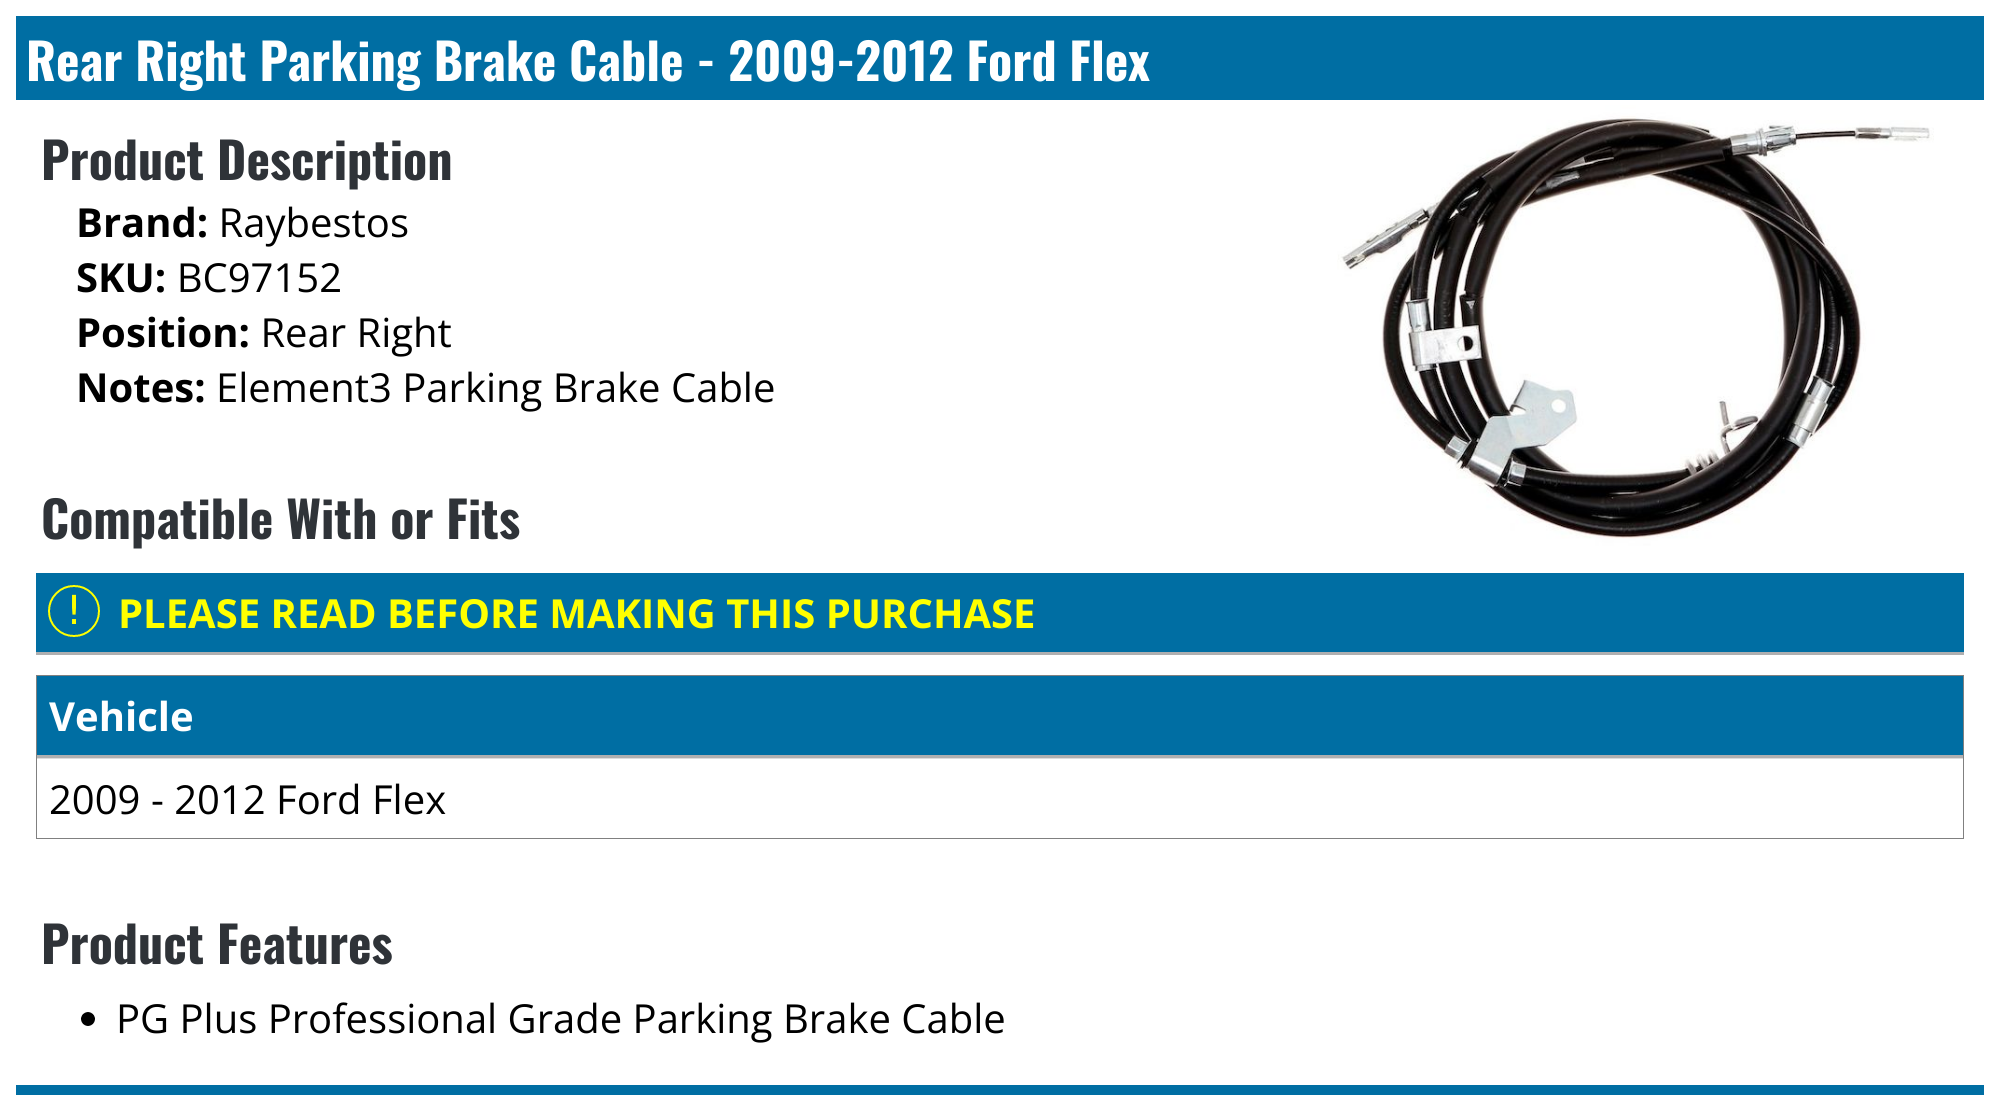Screen dimensions: 2000x1111
Task: Click the bold Brand: label
Action: pos(142,224)
